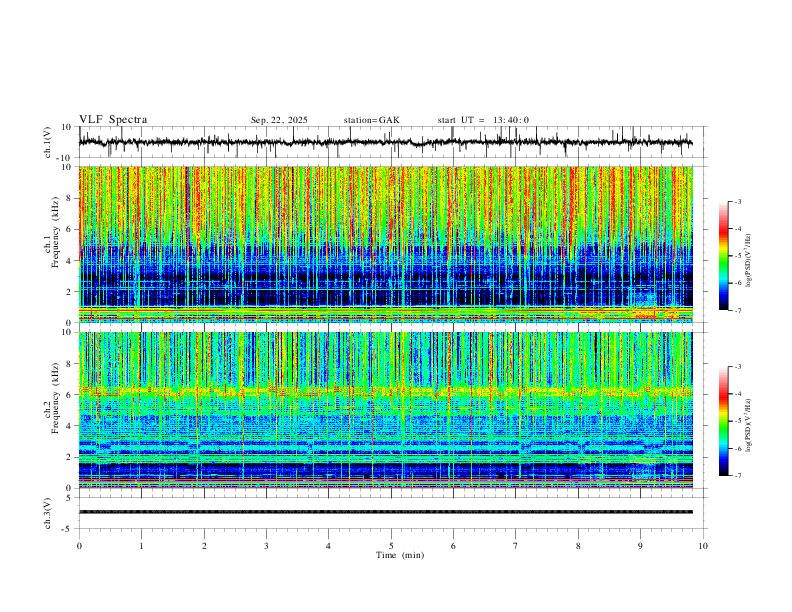Click the "ch.3(V)" axis label
The image size is (792, 612).
pos(47,514)
